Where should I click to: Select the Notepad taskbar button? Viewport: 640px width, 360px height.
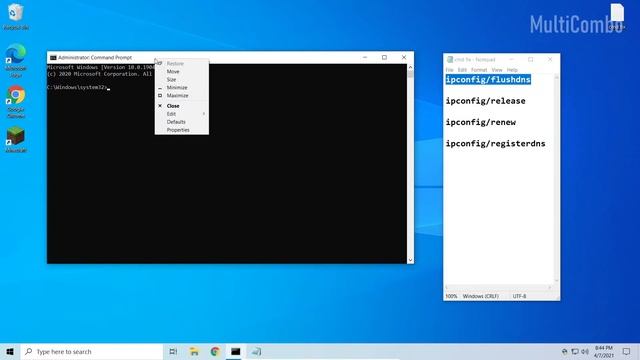coord(256,351)
